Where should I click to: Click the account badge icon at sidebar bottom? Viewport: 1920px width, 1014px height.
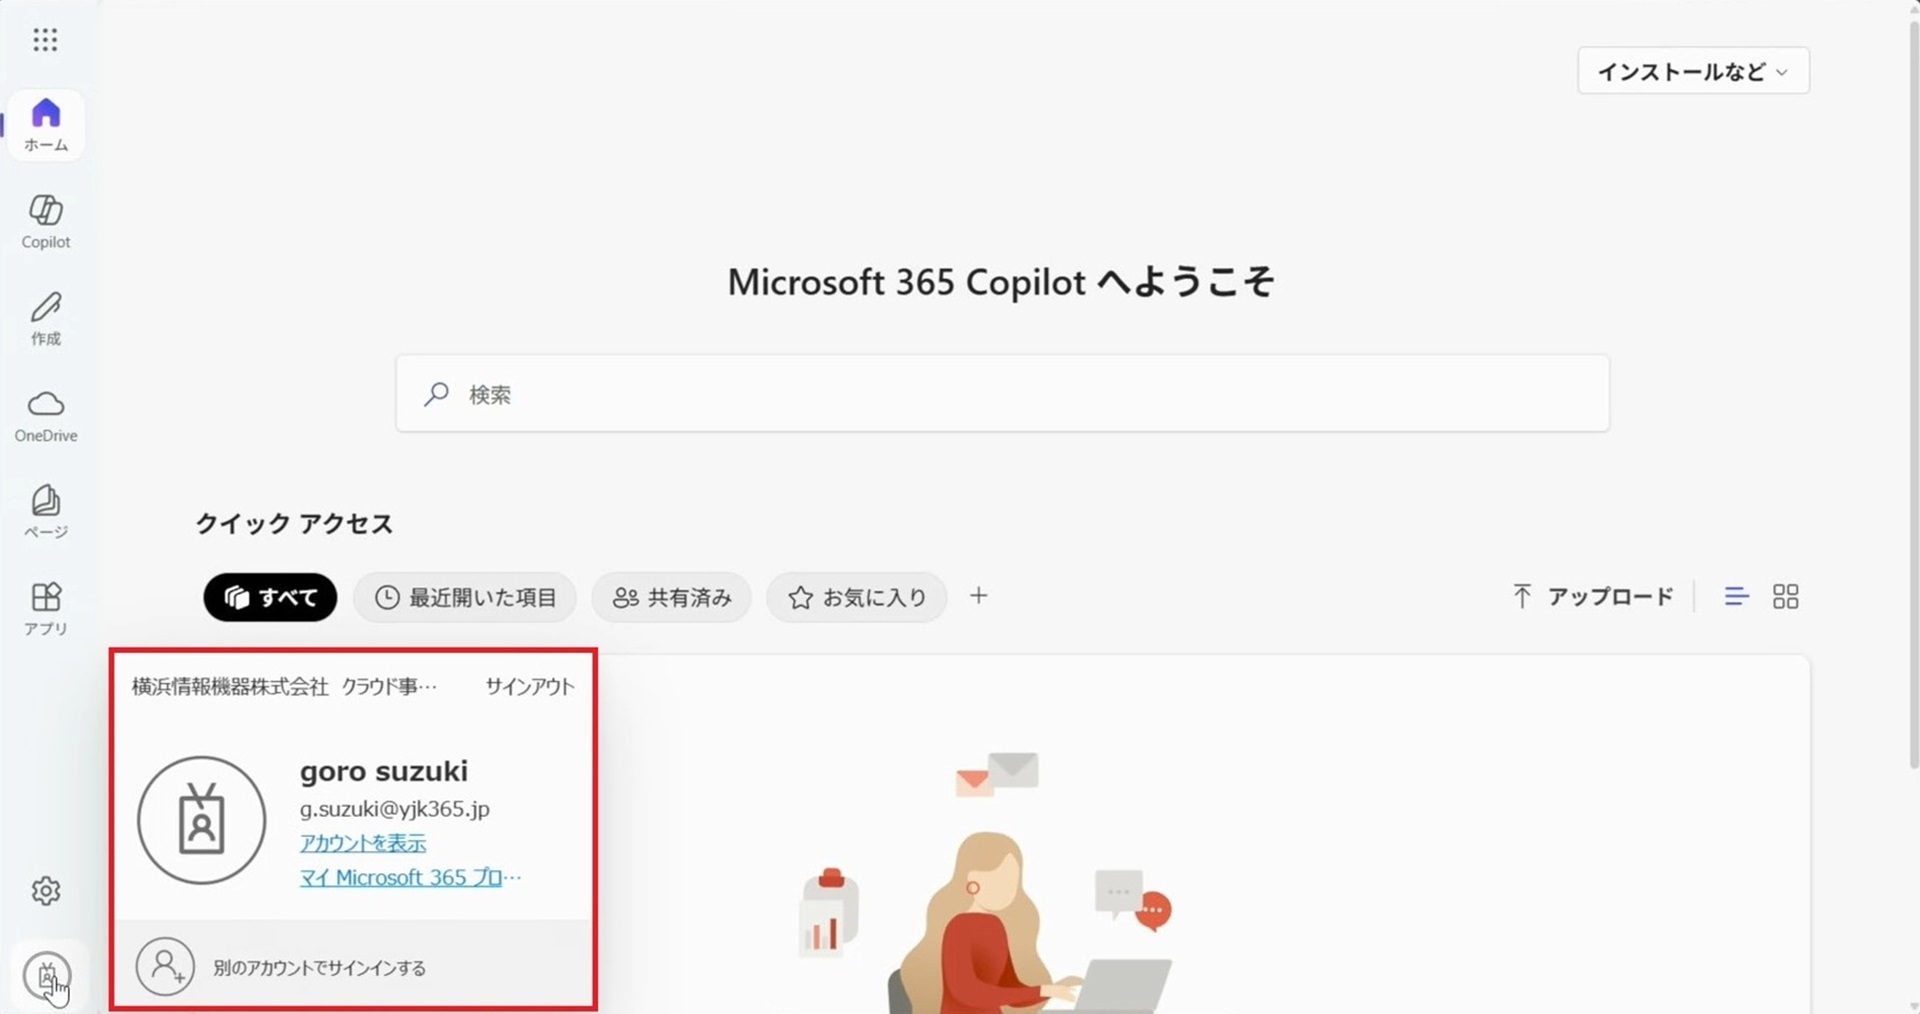pyautogui.click(x=47, y=976)
